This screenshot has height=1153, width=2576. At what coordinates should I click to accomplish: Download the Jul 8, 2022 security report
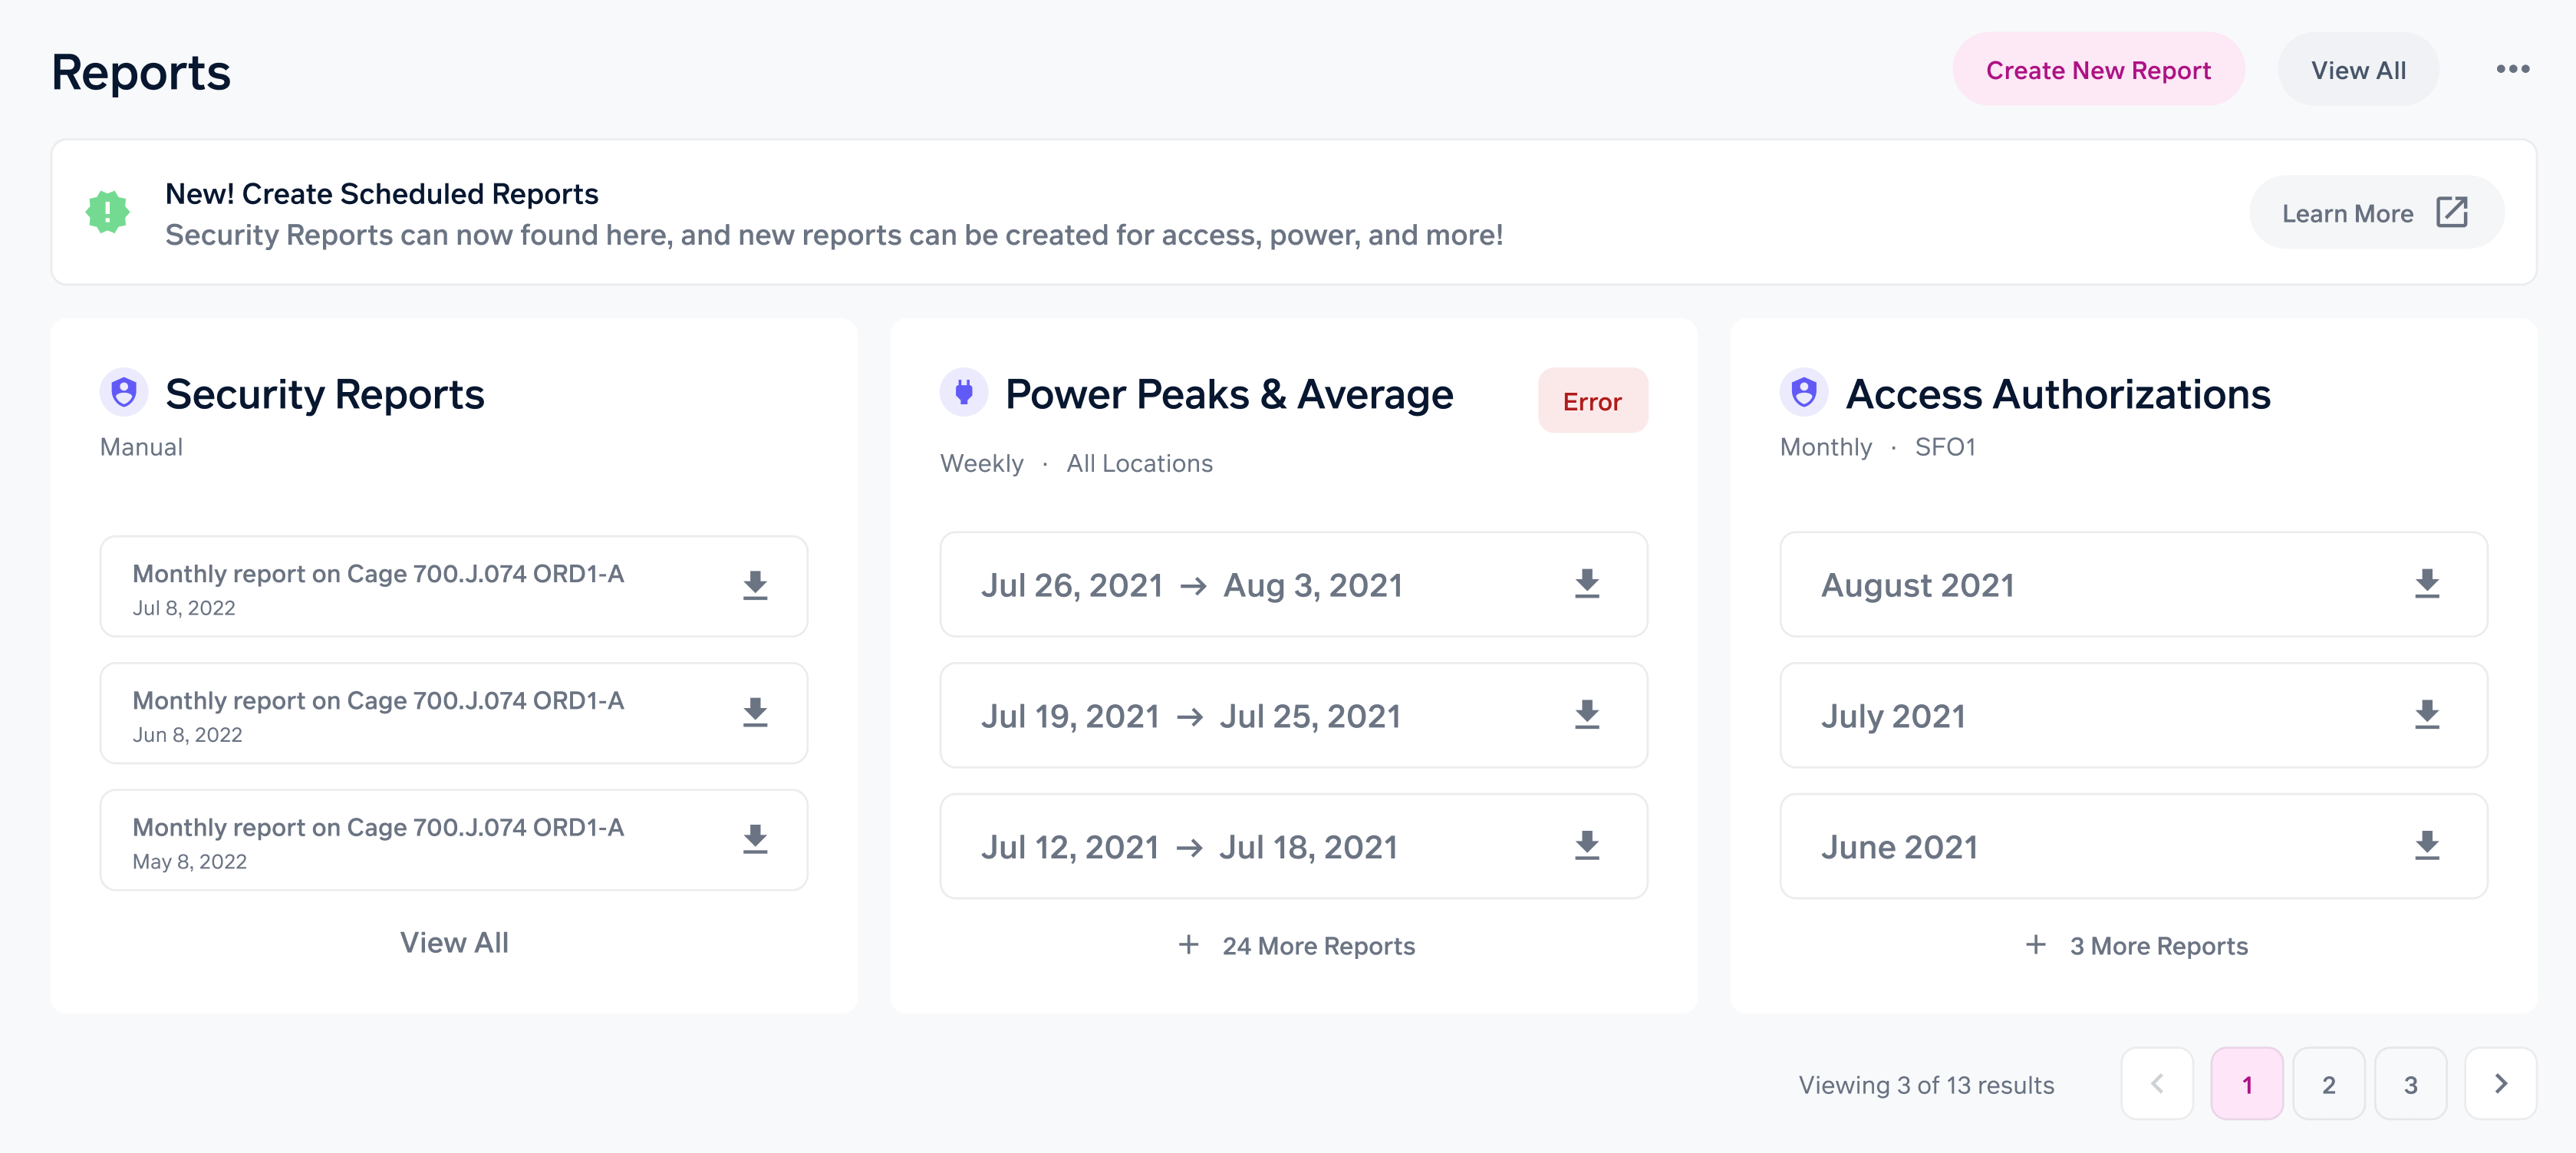pyautogui.click(x=755, y=586)
